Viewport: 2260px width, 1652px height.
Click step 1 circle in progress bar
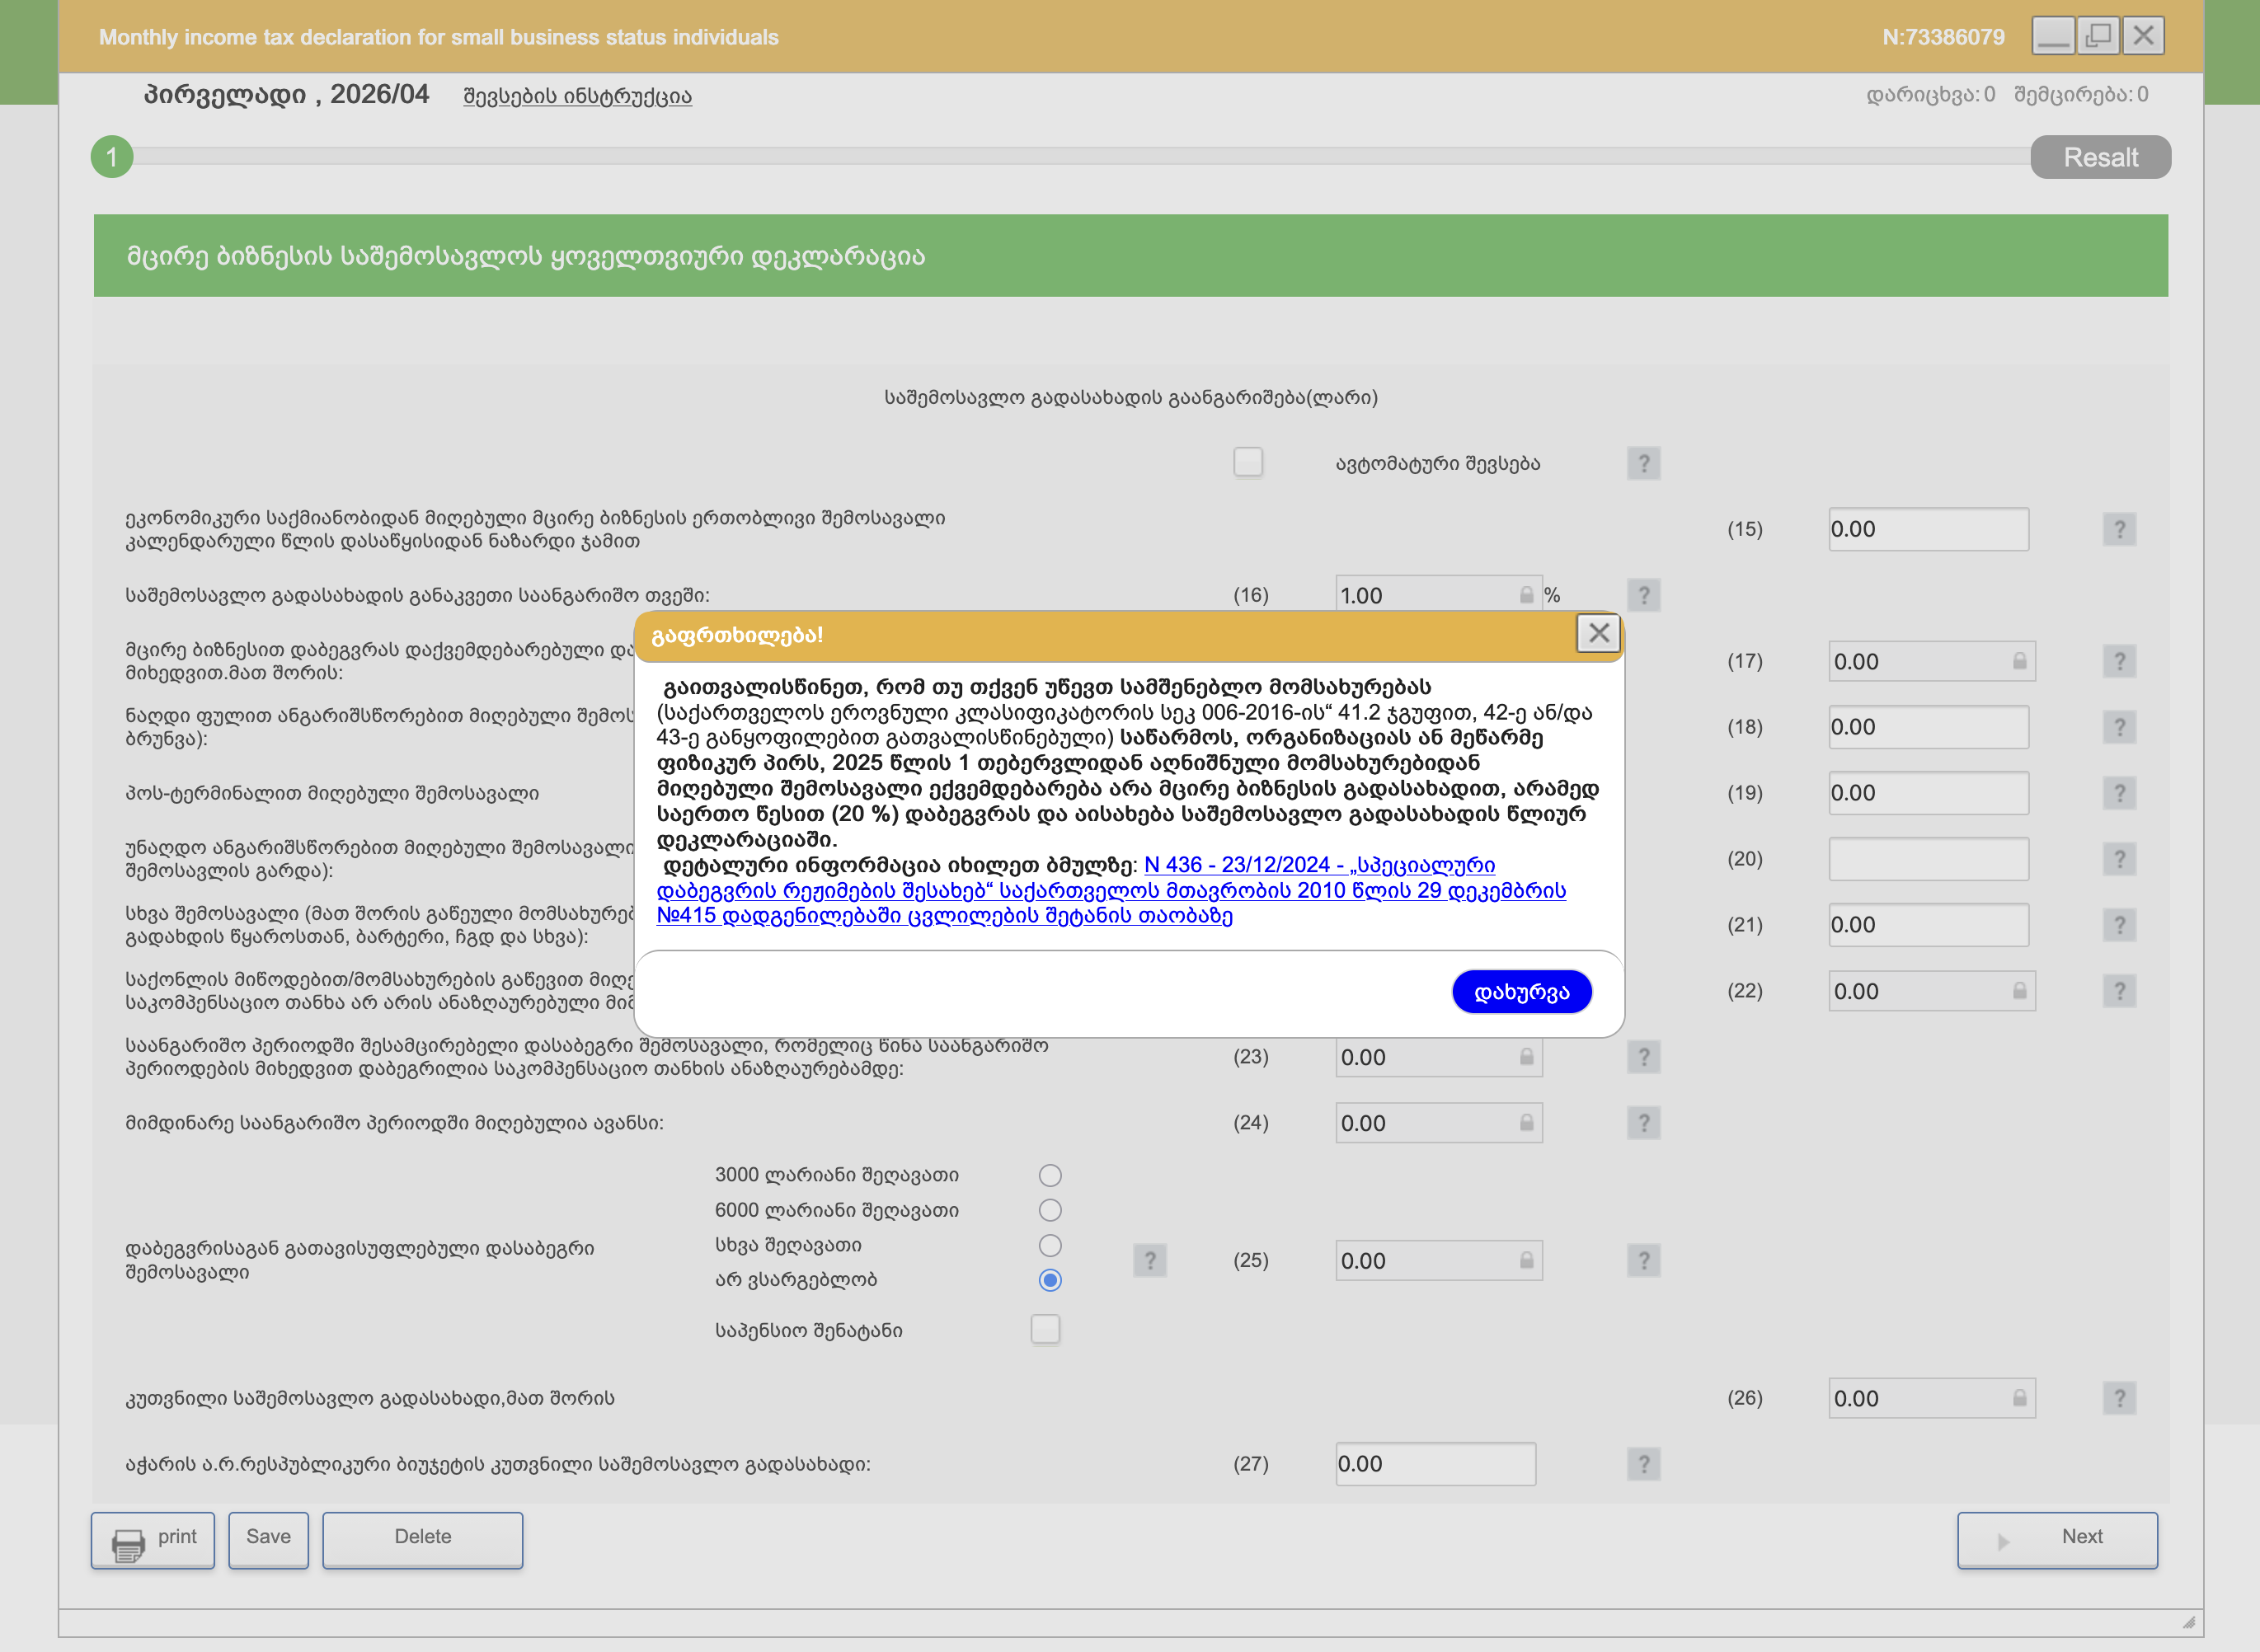(x=112, y=157)
